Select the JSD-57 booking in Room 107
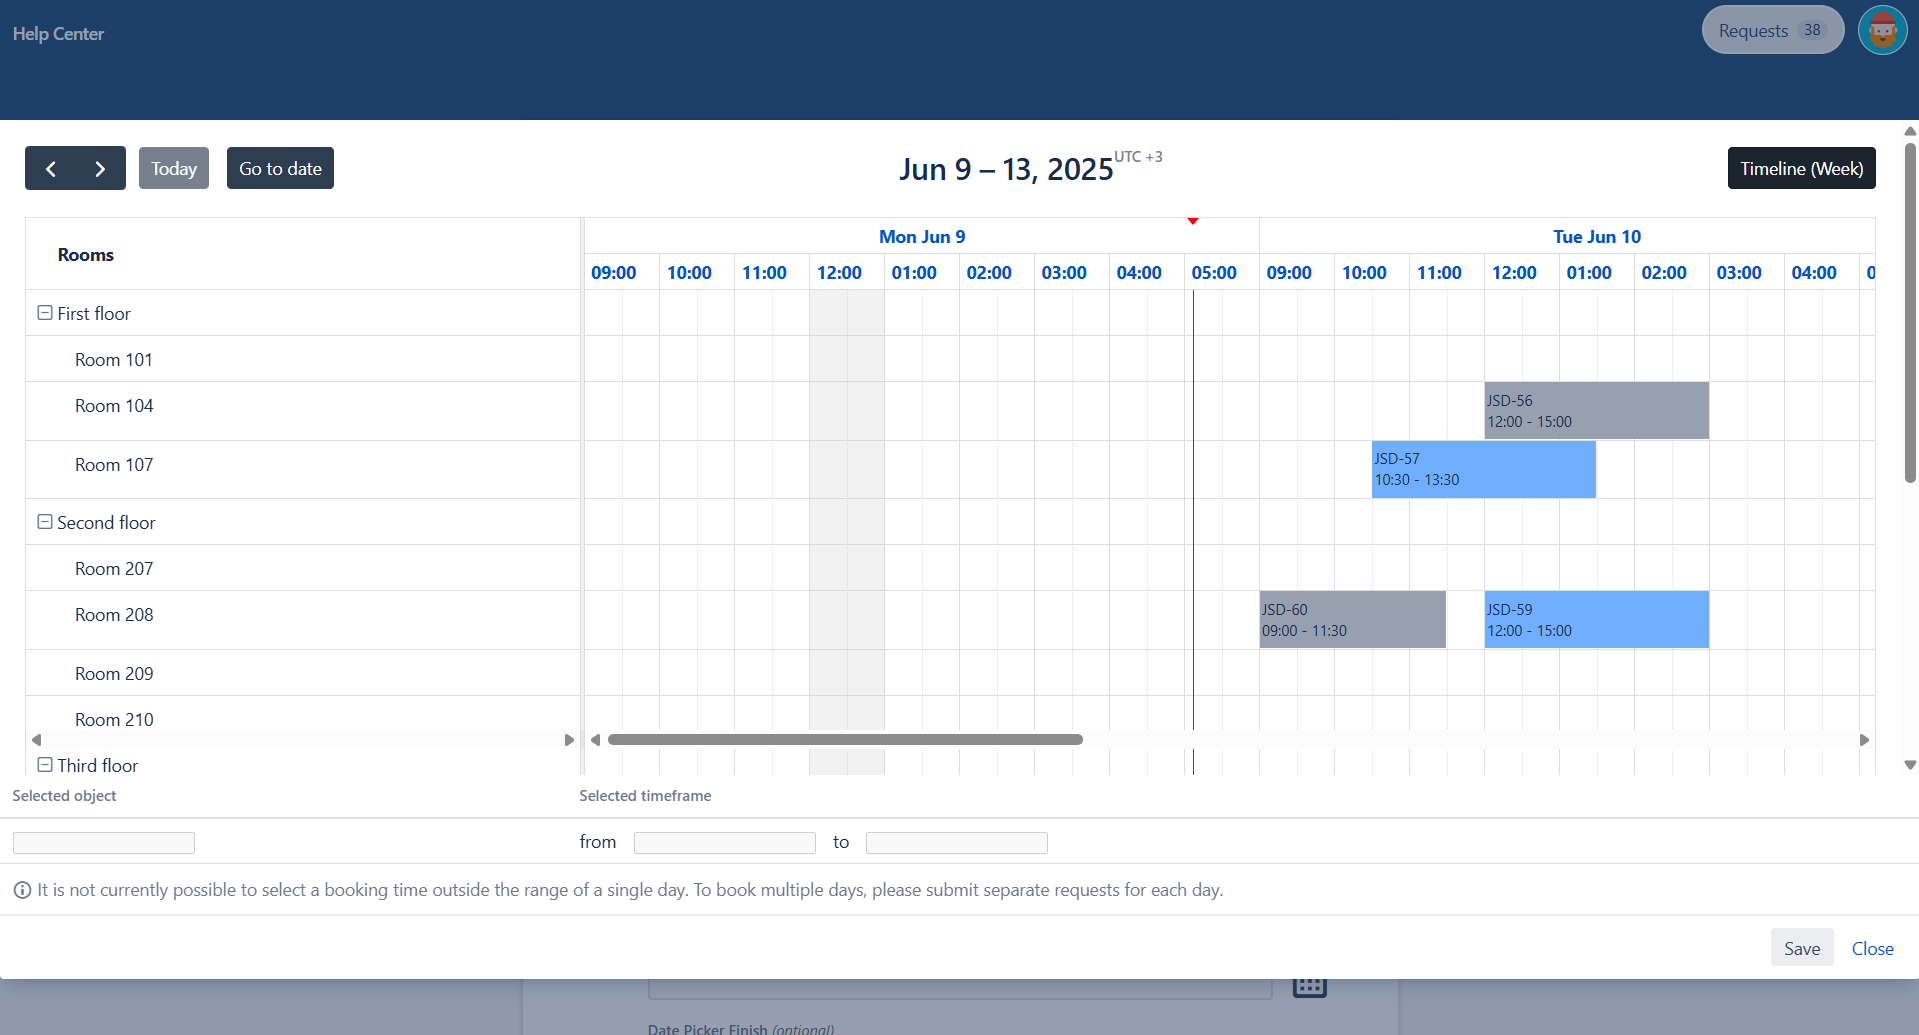Image resolution: width=1919 pixels, height=1035 pixels. (1483, 469)
